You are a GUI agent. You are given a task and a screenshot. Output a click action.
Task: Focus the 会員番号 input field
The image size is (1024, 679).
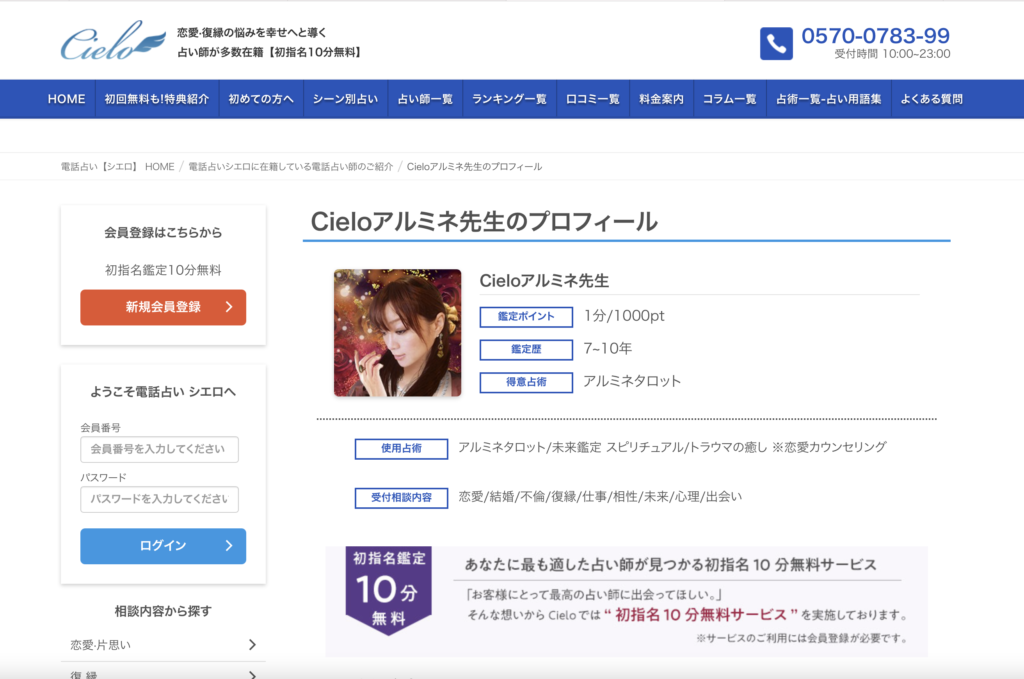click(x=159, y=449)
